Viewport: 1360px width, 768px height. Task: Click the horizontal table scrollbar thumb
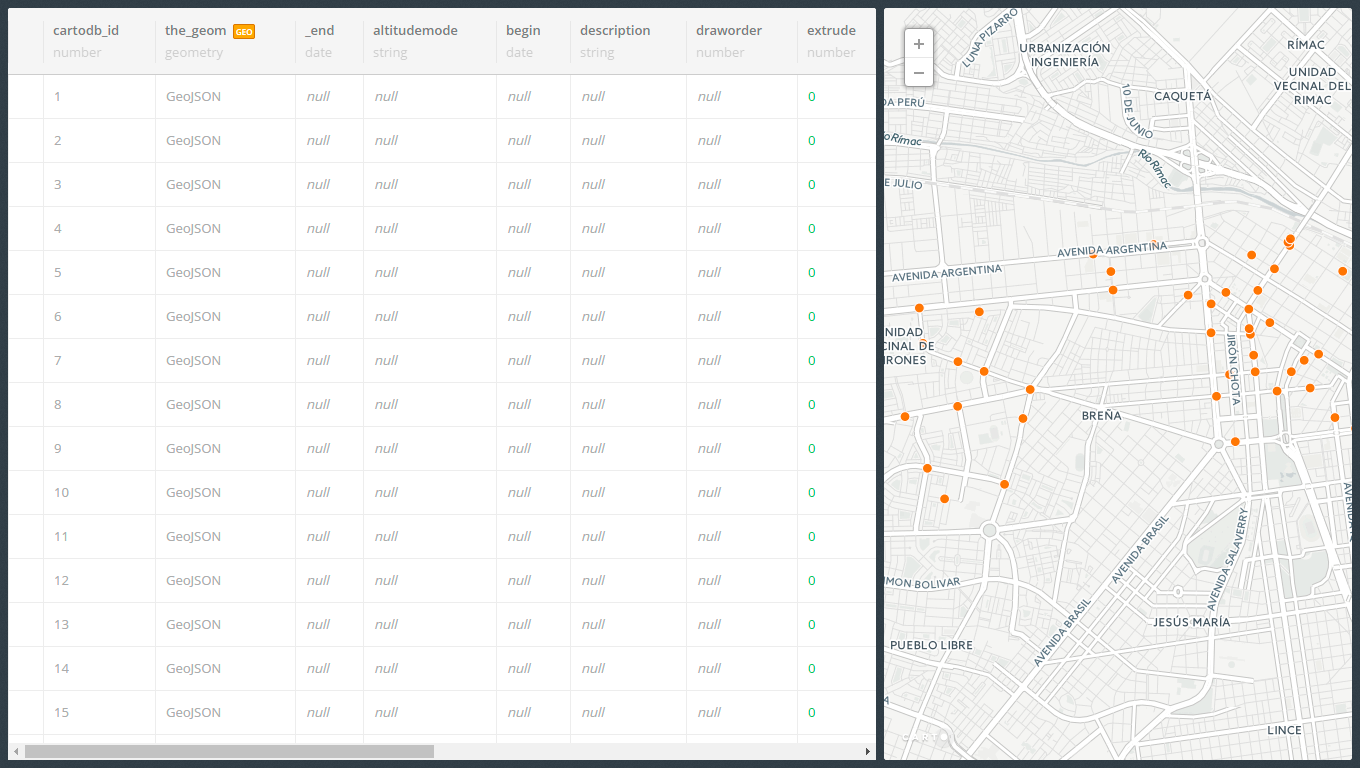click(x=229, y=751)
